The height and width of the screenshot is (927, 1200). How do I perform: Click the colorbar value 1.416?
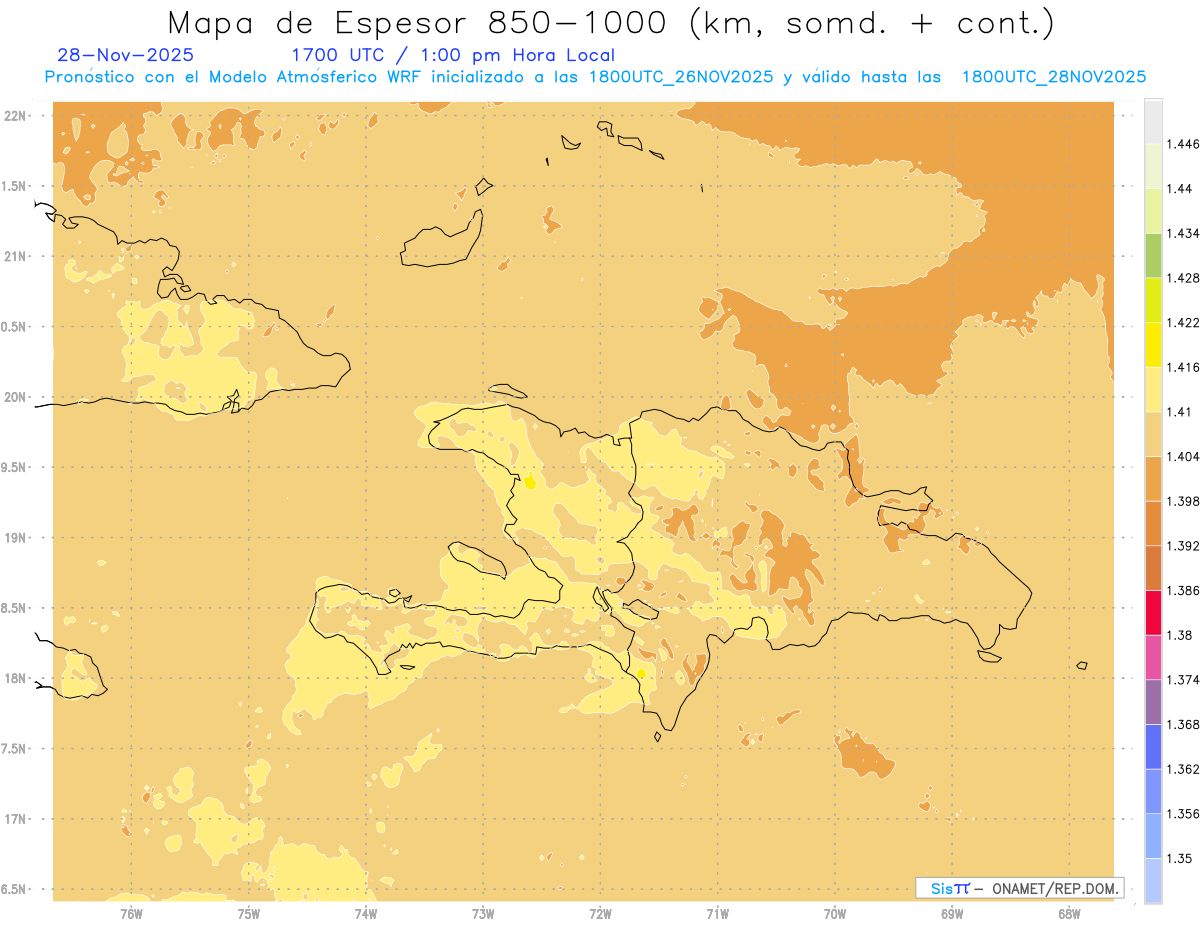click(x=1183, y=367)
